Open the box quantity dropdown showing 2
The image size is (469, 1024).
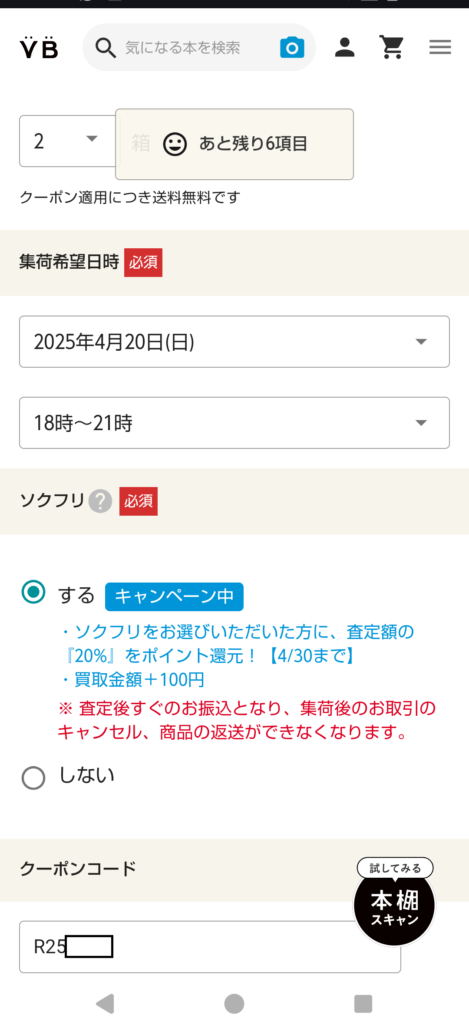pyautogui.click(x=68, y=141)
